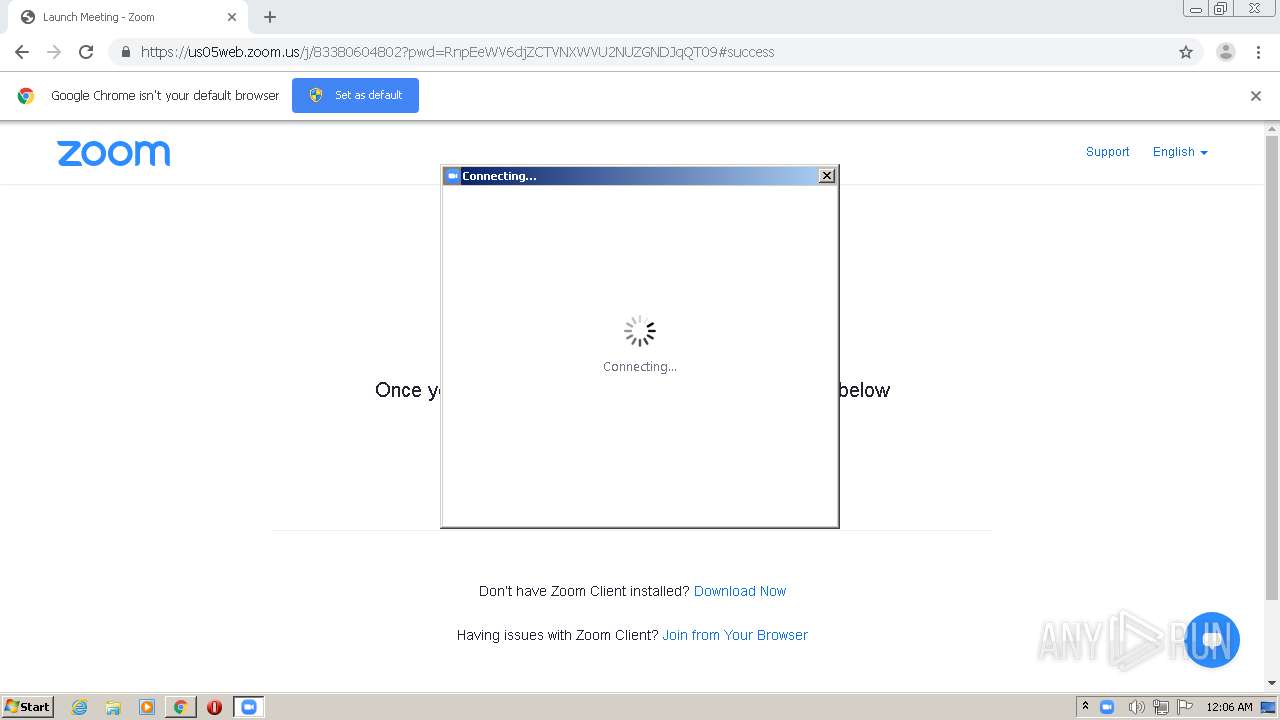Open the chat help bubble
Image resolution: width=1280 pixels, height=720 pixels.
click(1212, 640)
